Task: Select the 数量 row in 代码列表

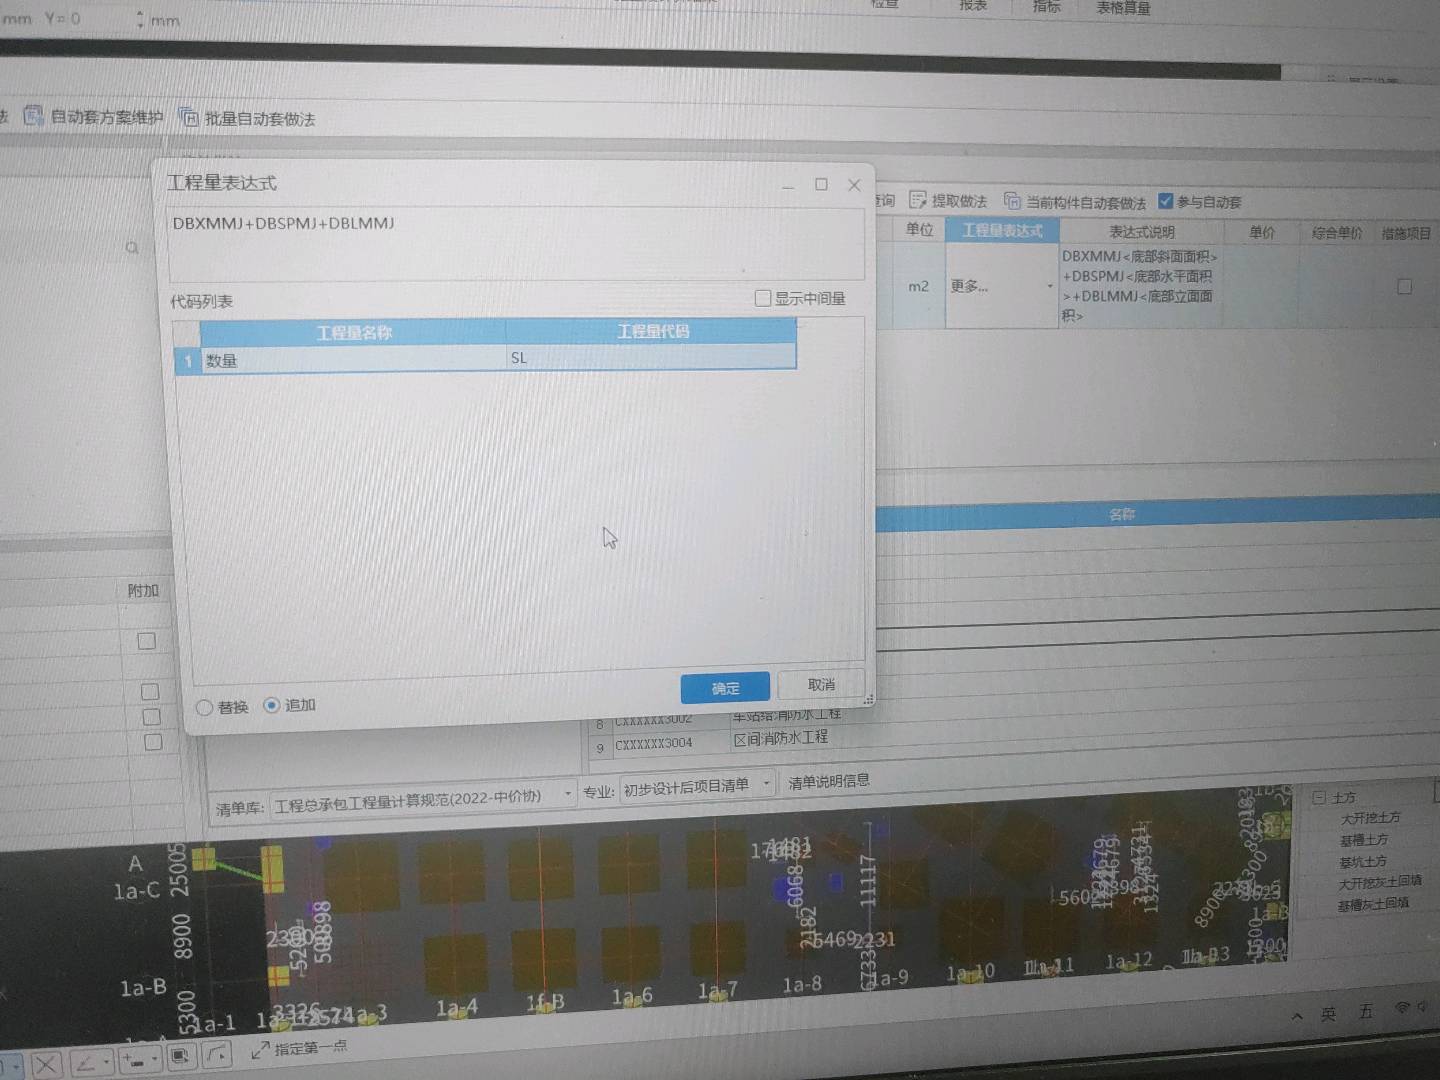Action: point(485,359)
